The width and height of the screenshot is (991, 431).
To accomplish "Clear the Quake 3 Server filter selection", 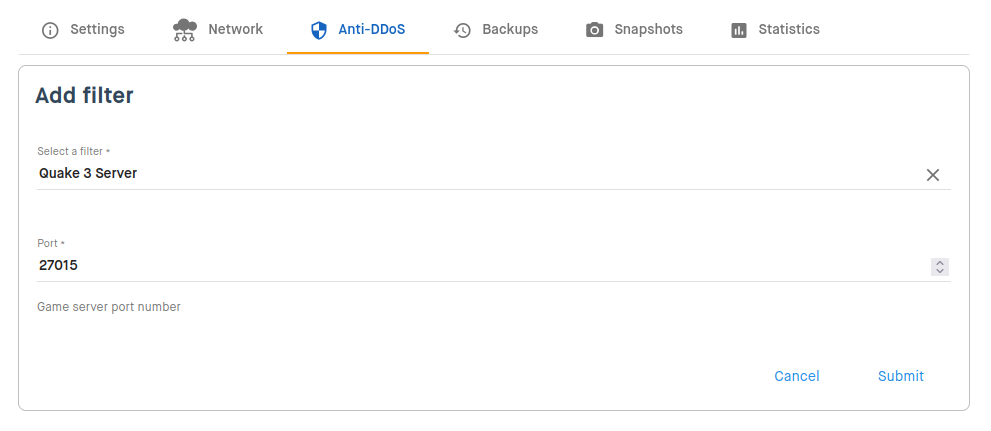I will pyautogui.click(x=933, y=175).
